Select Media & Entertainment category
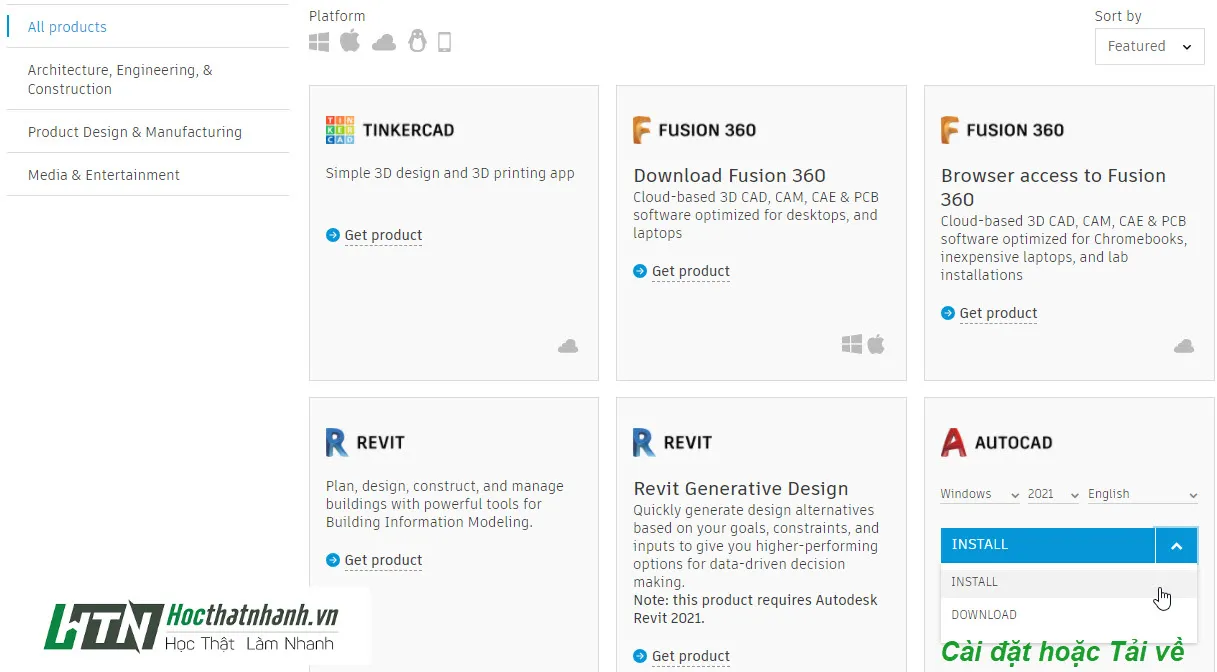 click(104, 175)
